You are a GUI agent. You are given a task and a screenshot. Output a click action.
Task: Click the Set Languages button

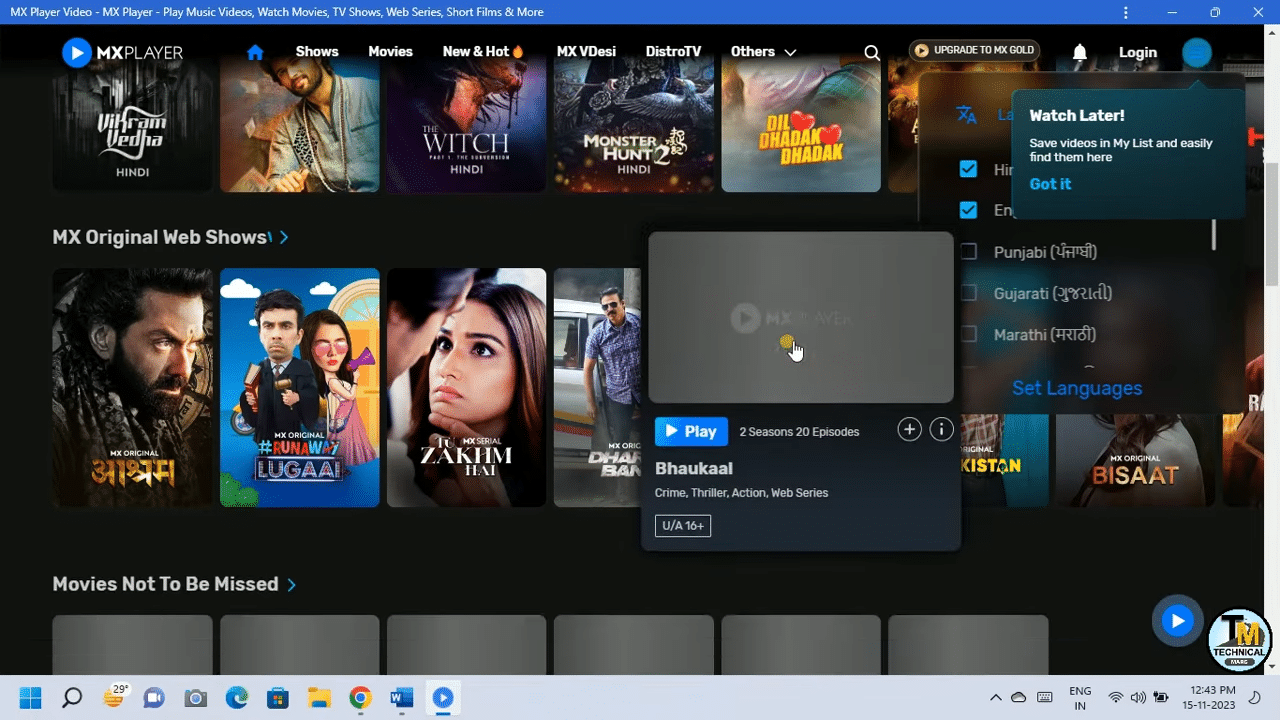pyautogui.click(x=1077, y=388)
